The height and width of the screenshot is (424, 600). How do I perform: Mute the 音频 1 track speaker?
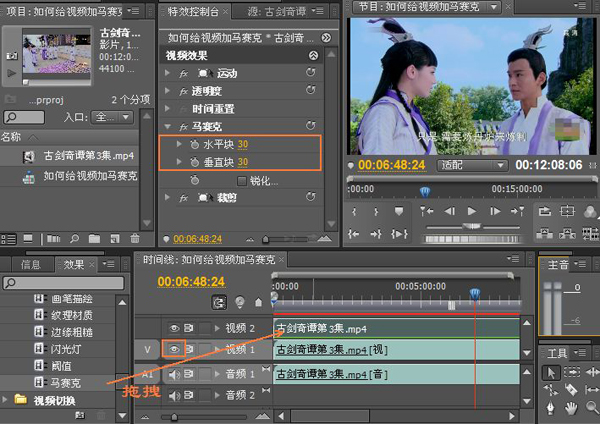click(174, 374)
